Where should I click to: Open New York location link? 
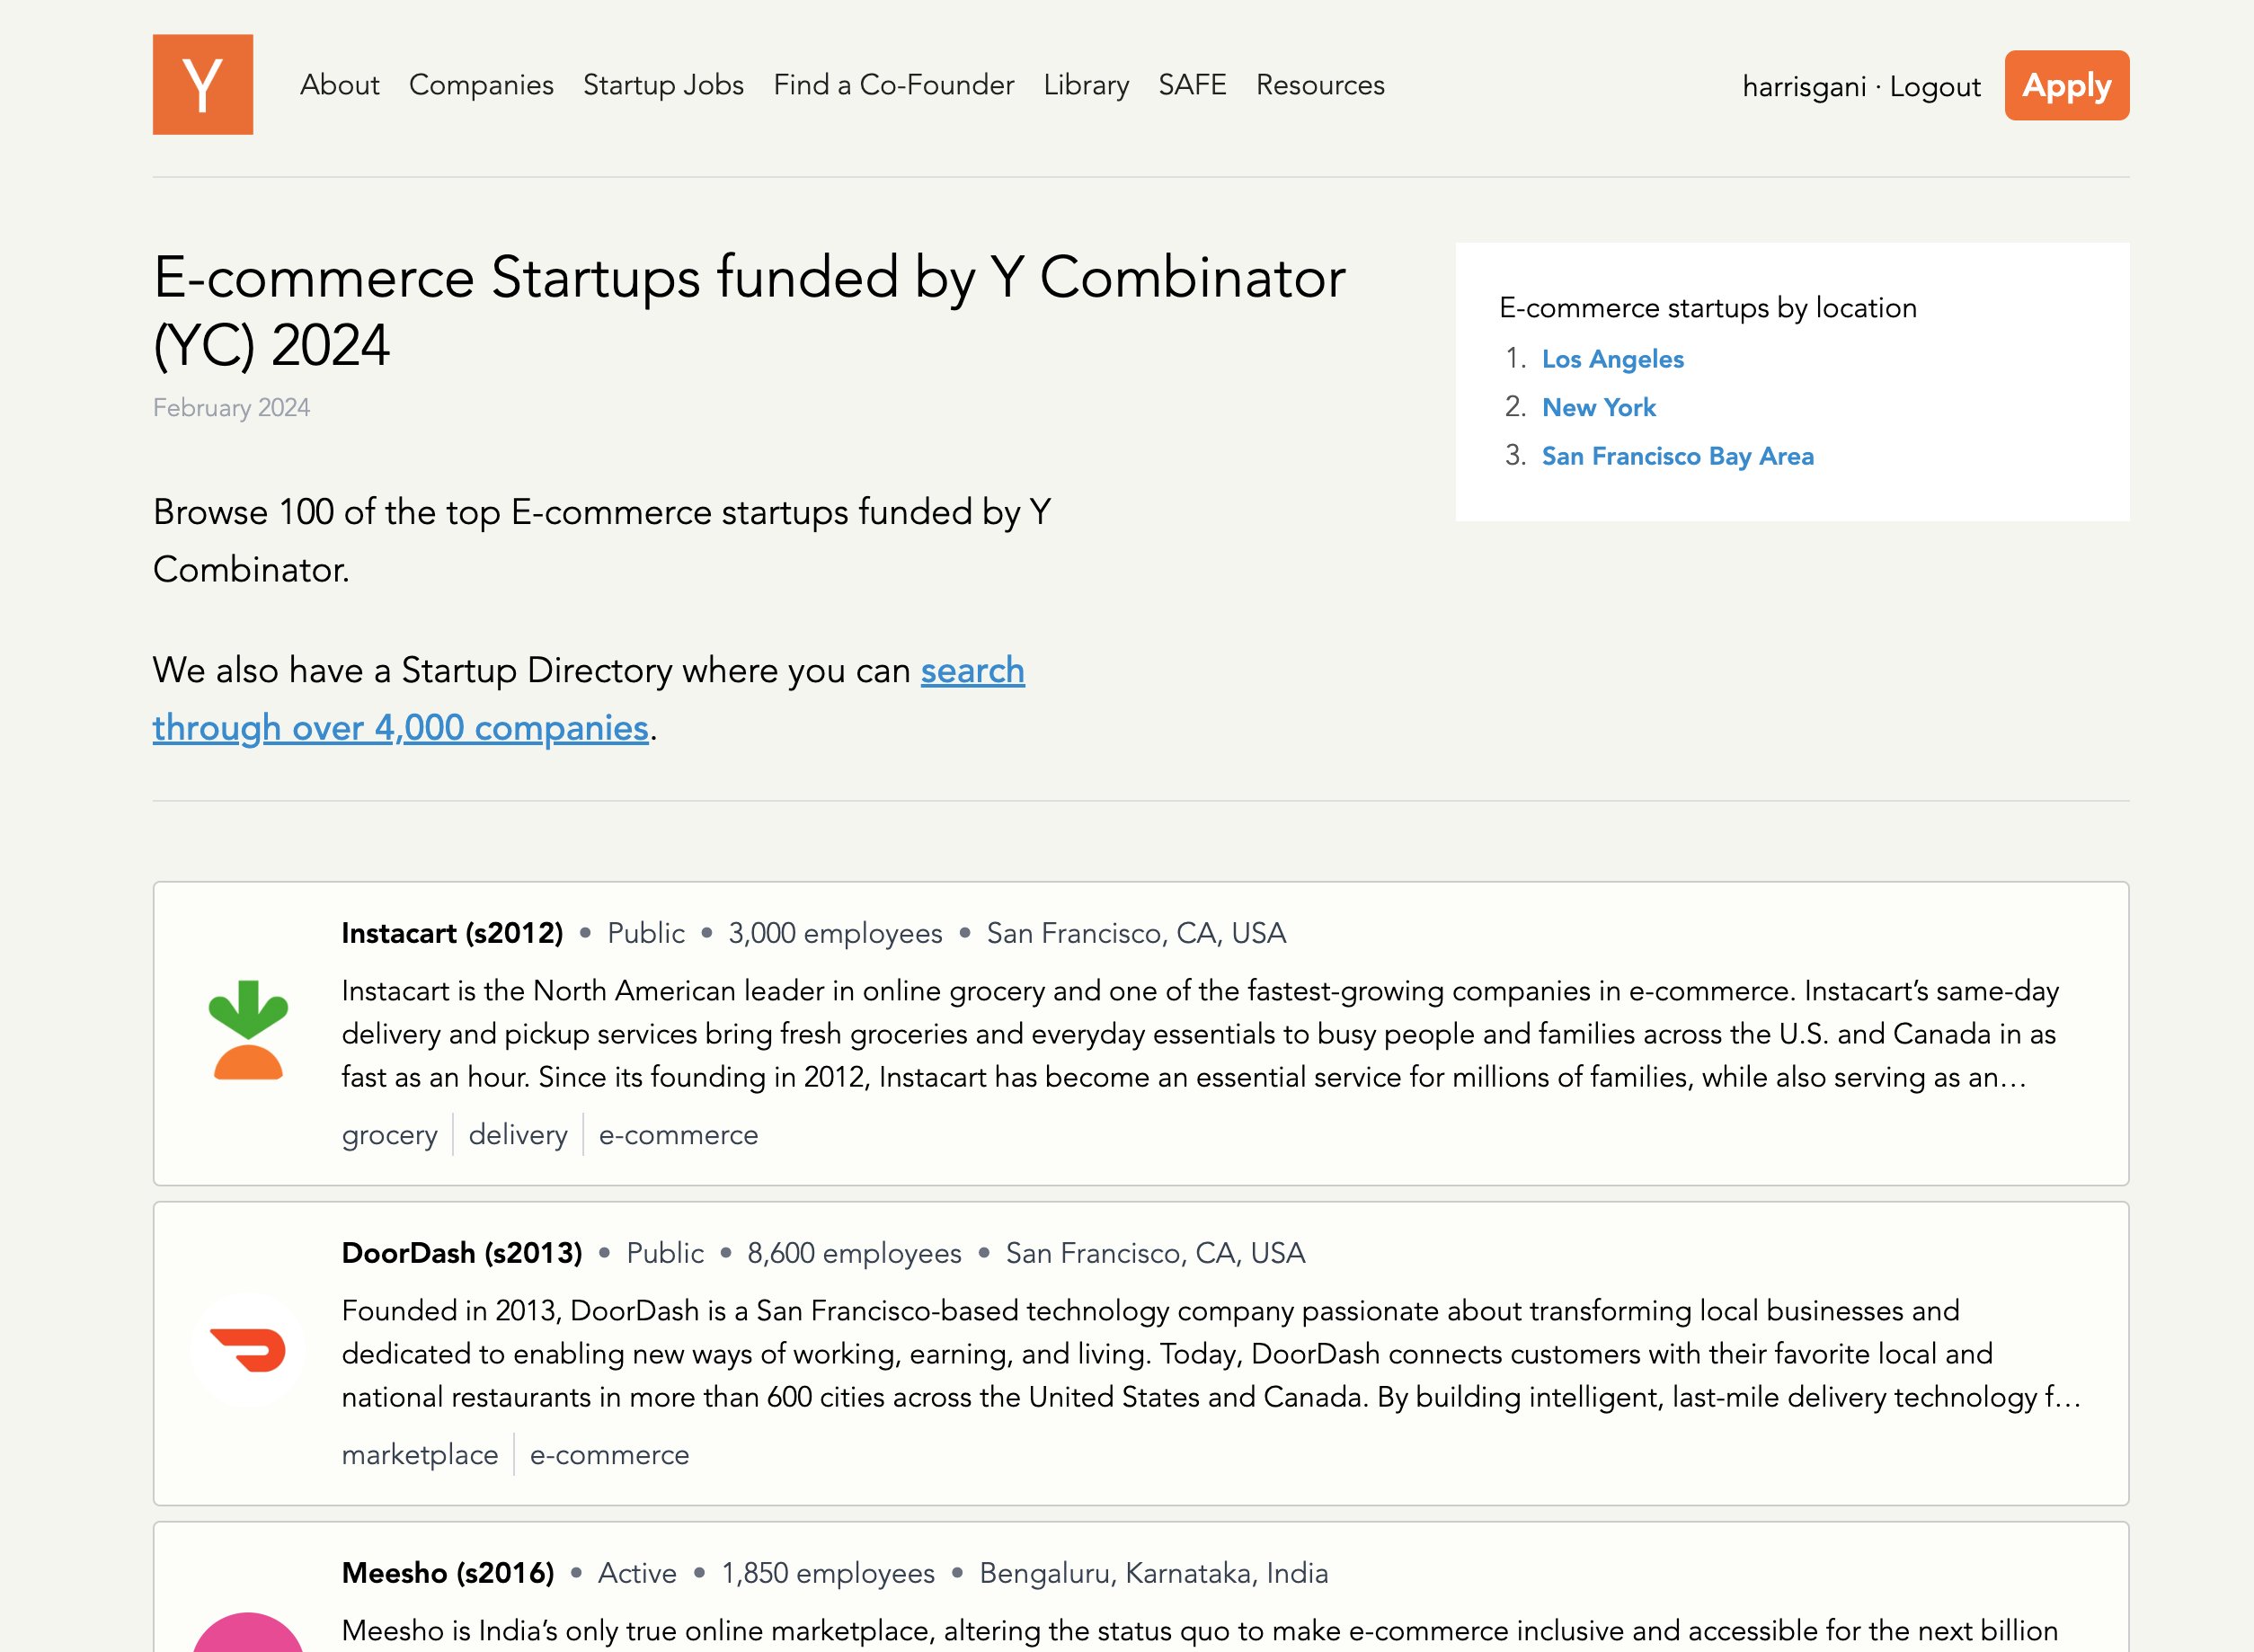tap(1598, 407)
